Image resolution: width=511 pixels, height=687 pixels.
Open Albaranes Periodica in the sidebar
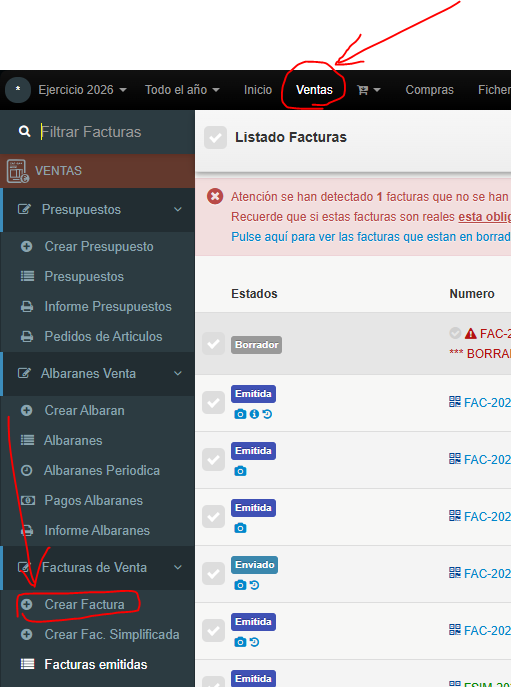point(102,471)
